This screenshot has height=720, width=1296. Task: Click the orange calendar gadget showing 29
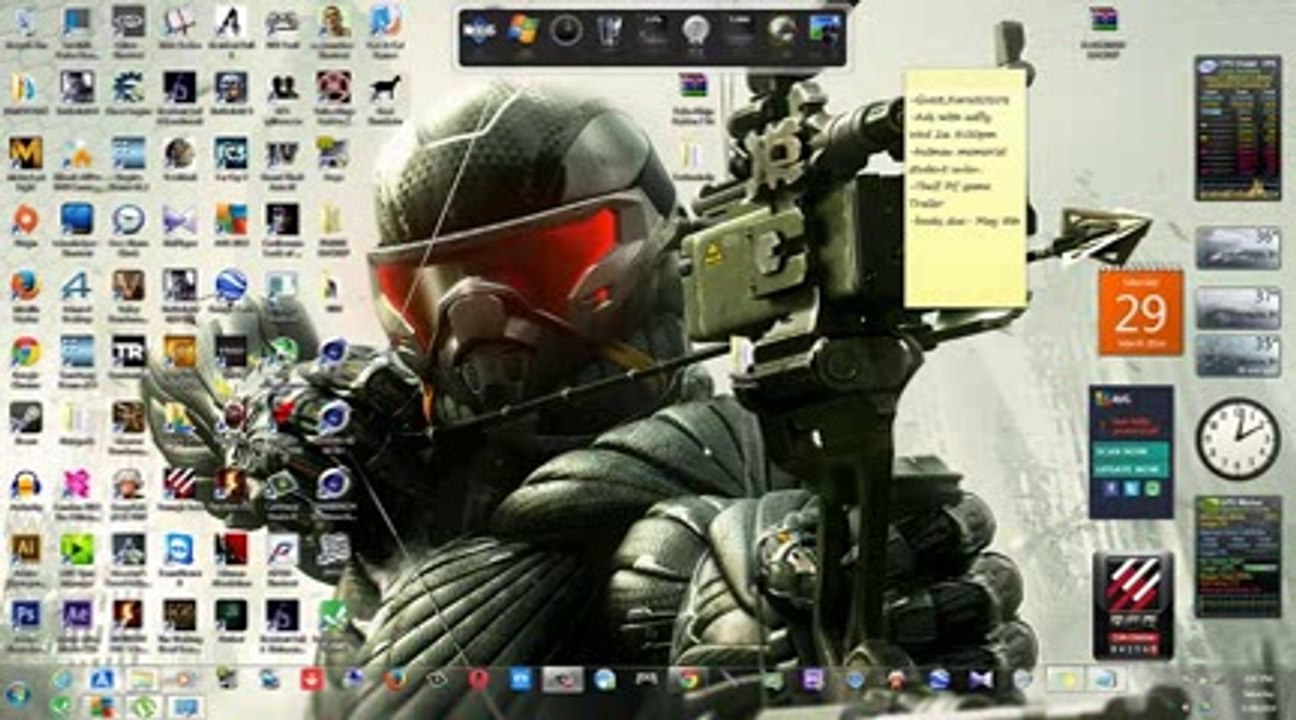pos(1140,312)
